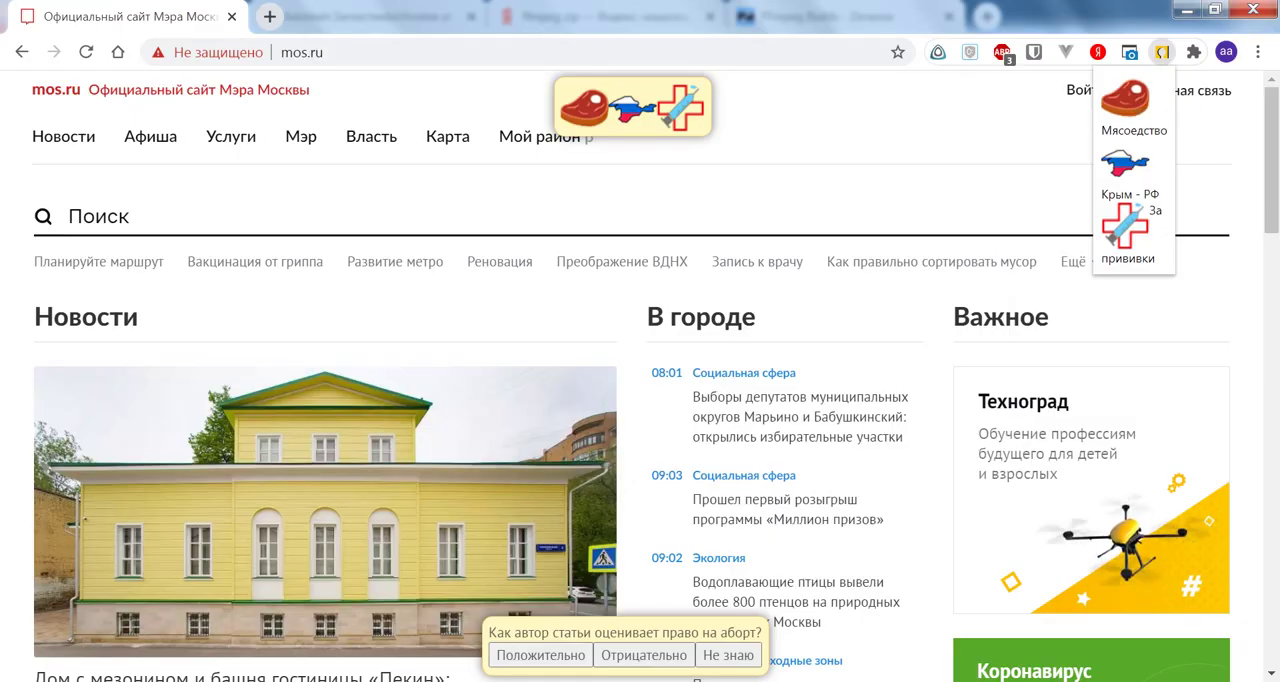Click the 'В городе' section heading
Screen dimensions: 1280x682
[701, 317]
